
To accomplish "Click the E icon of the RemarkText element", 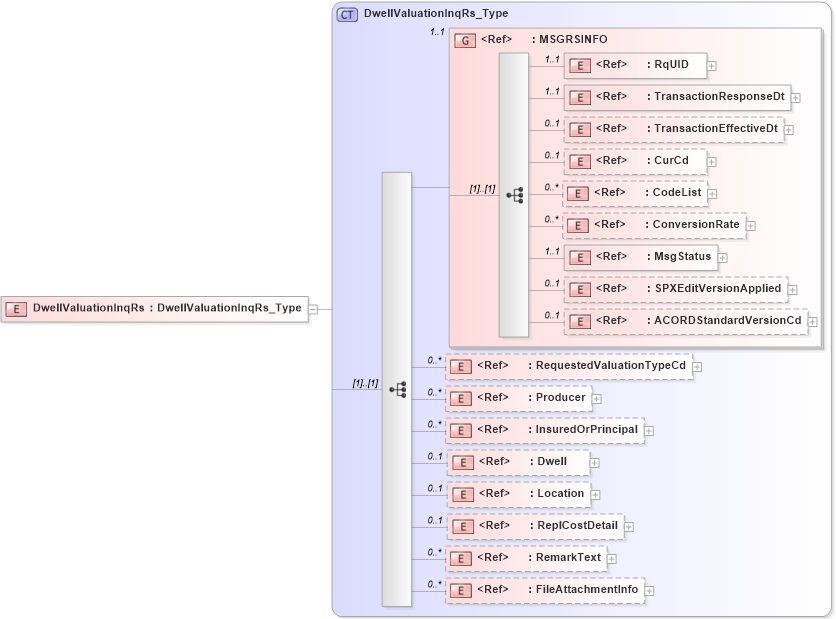I will [462, 558].
